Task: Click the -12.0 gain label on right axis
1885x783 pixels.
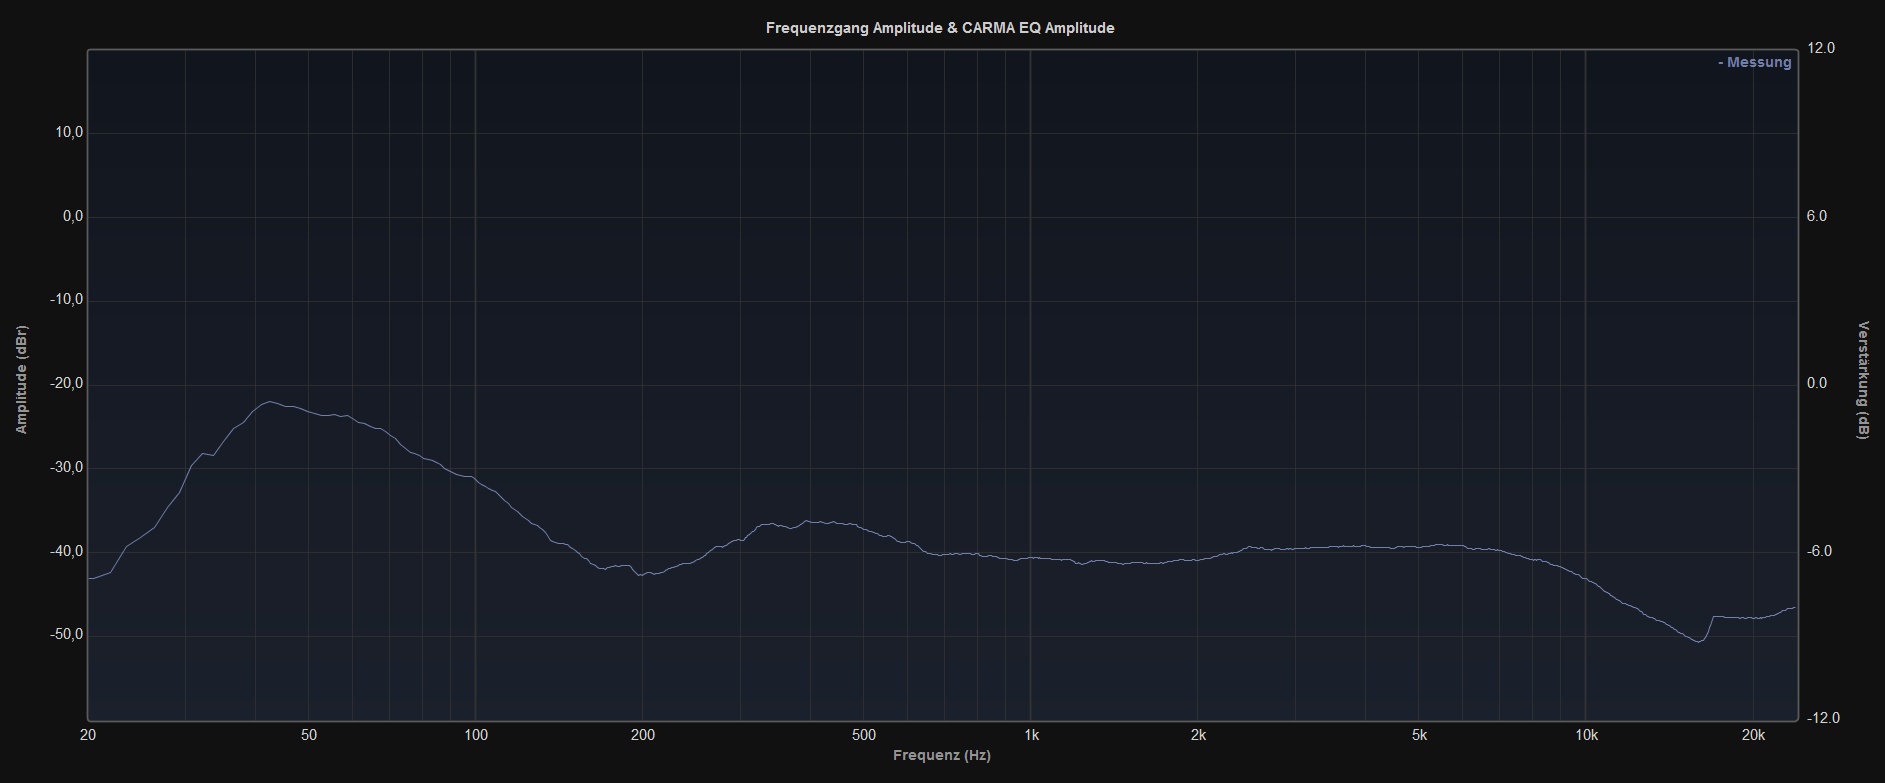Action: pos(1822,718)
